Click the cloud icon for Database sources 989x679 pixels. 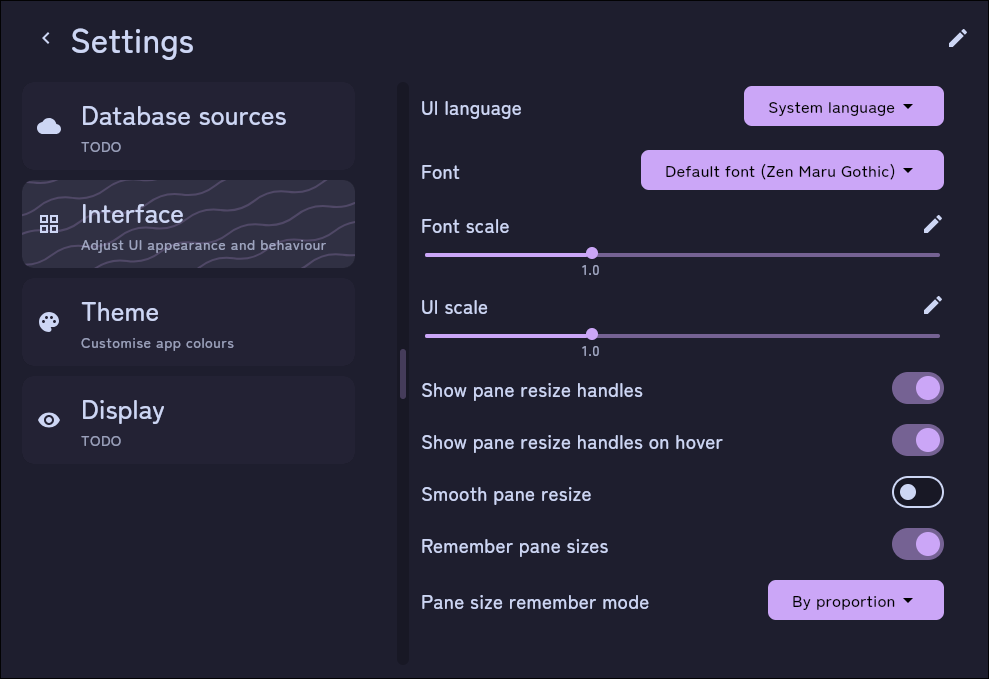tap(49, 126)
